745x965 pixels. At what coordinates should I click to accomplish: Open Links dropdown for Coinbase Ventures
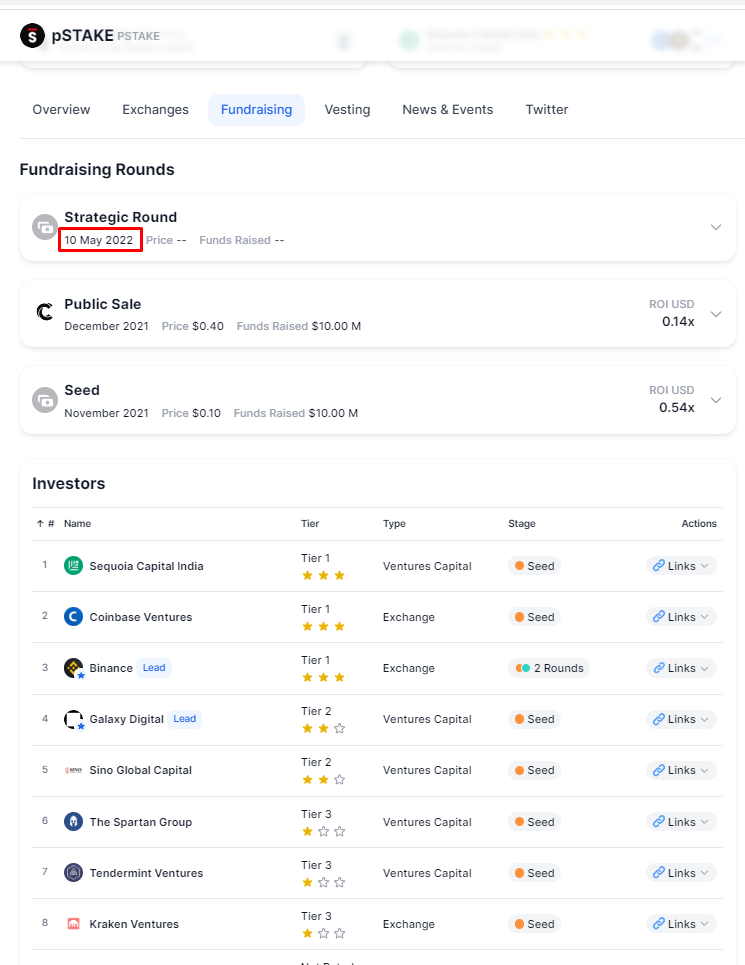(x=681, y=617)
